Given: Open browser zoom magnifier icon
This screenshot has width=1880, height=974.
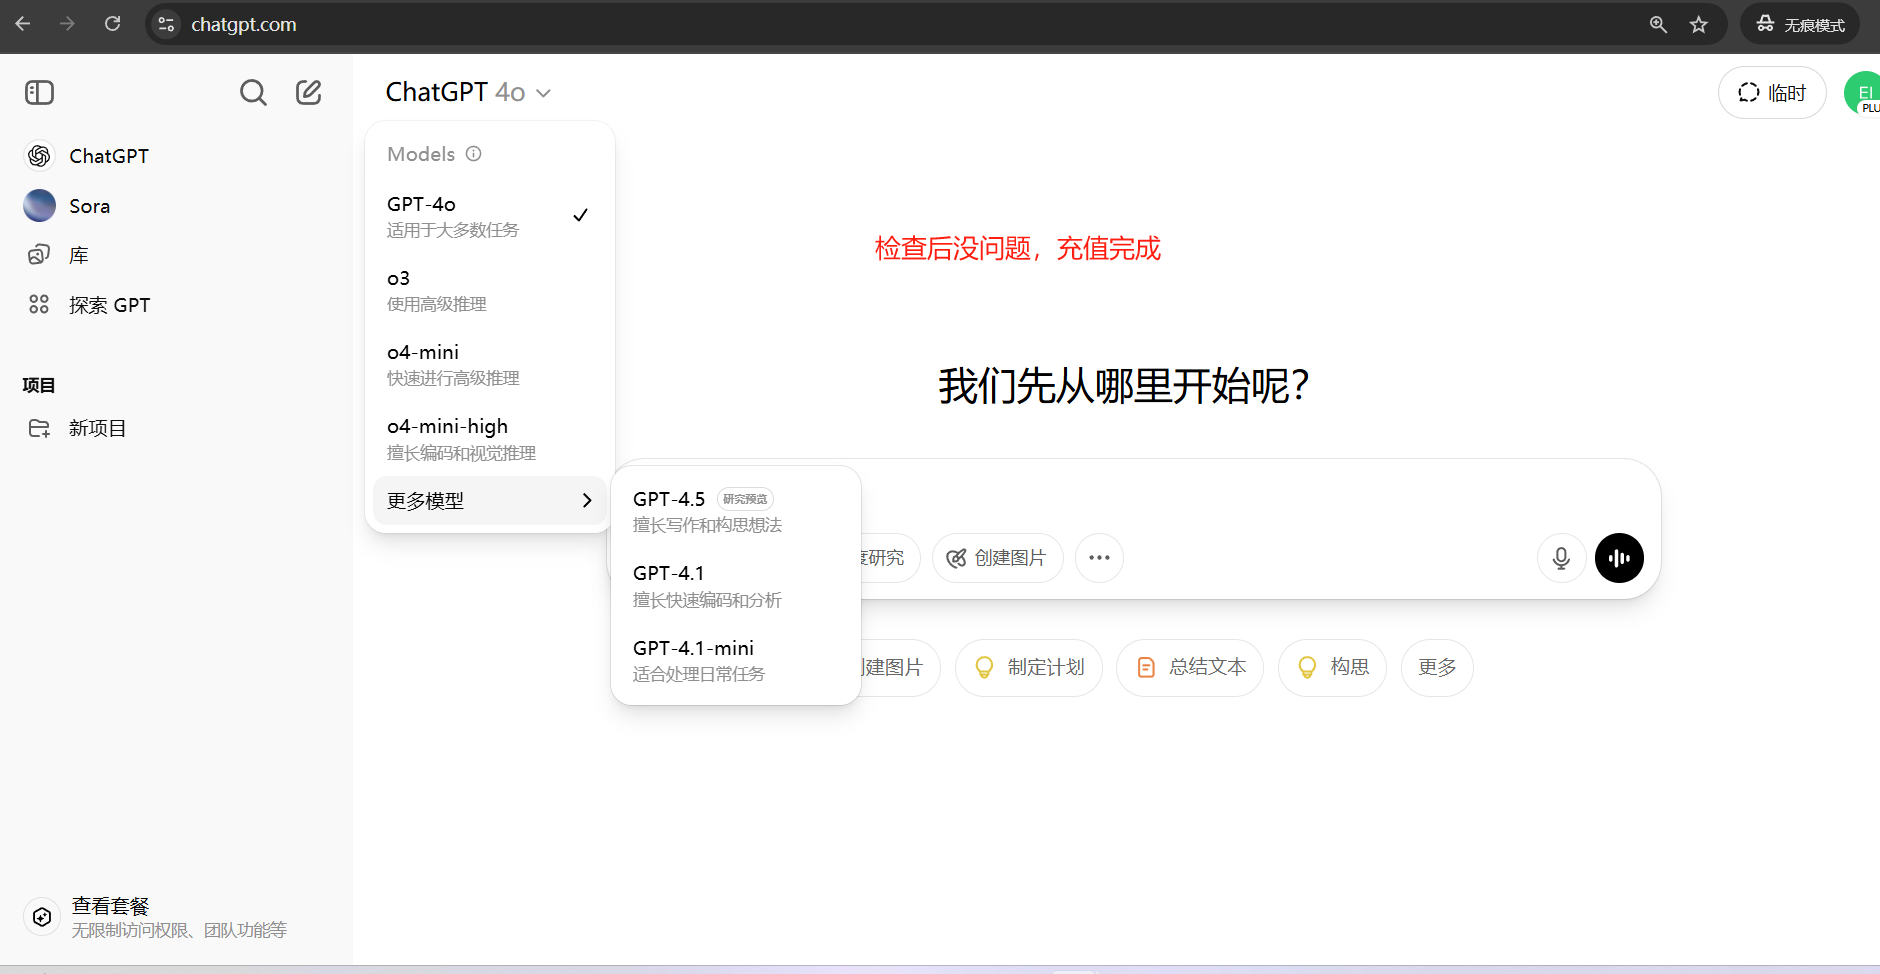Looking at the screenshot, I should 1658,25.
